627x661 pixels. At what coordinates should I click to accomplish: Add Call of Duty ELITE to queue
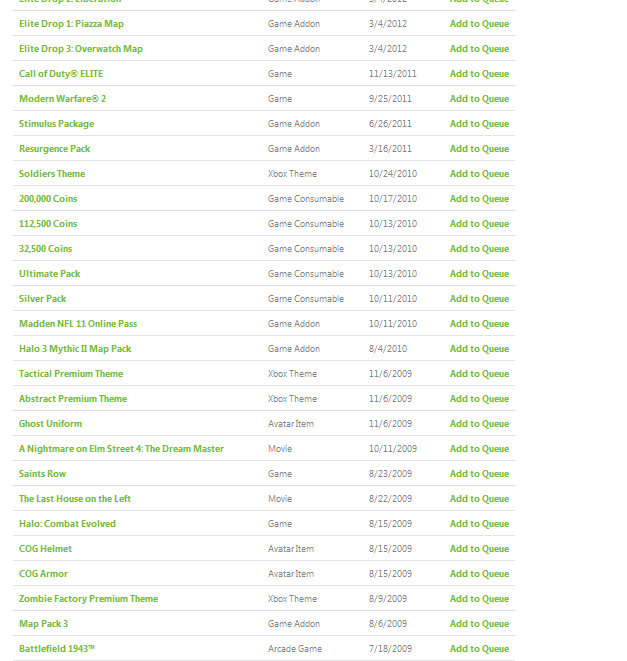coord(479,74)
